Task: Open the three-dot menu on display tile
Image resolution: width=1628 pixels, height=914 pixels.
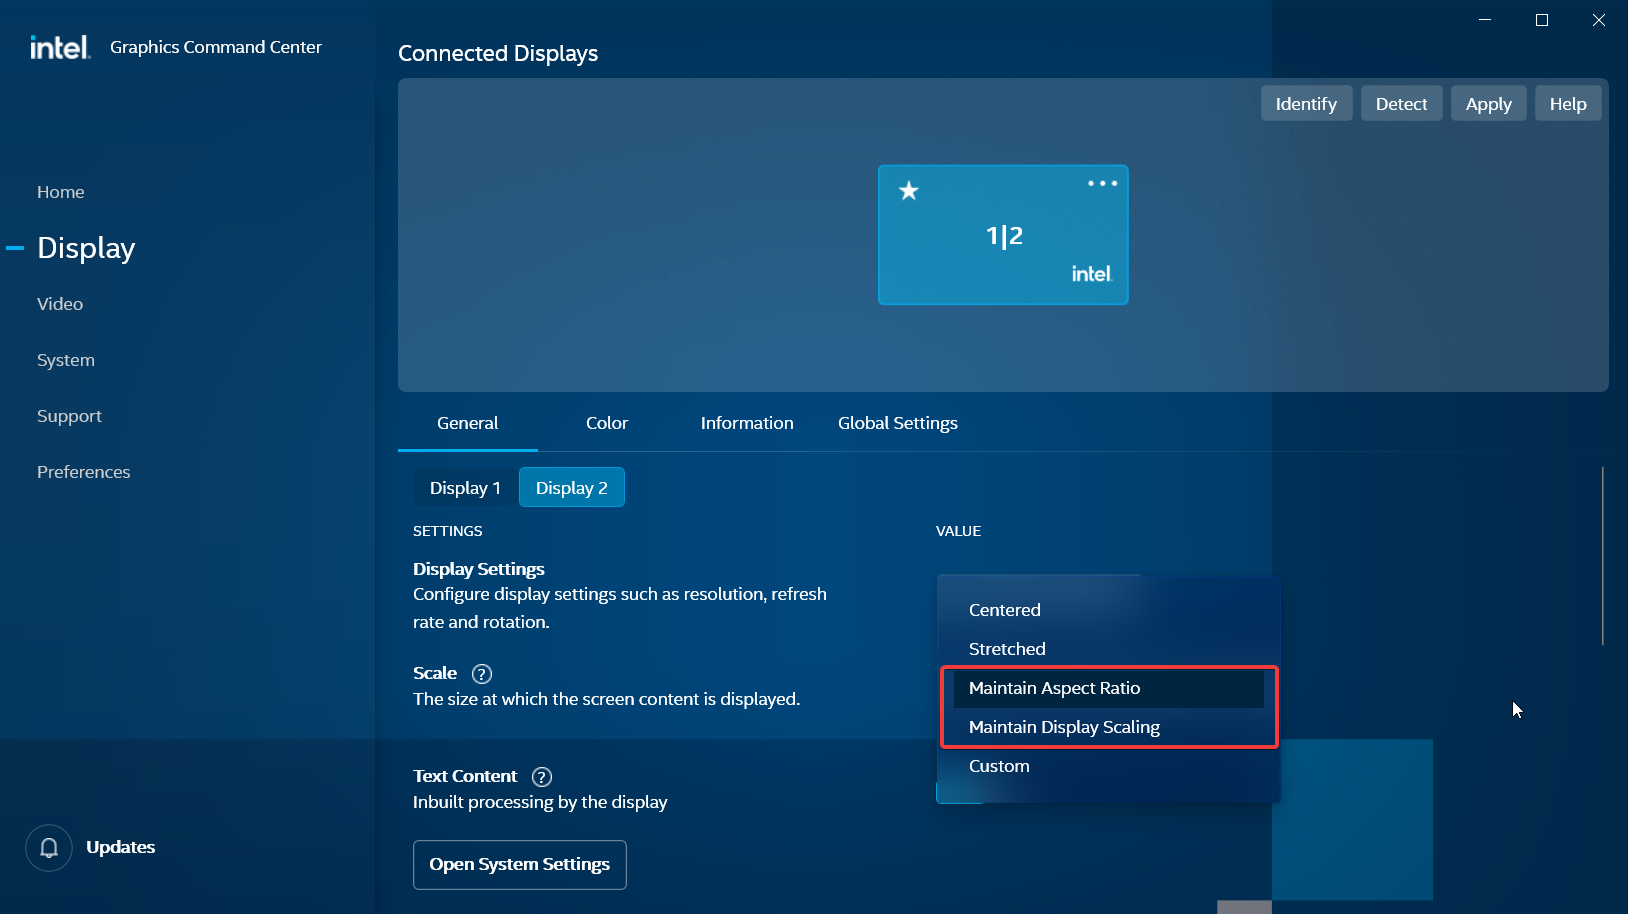Action: point(1102,183)
